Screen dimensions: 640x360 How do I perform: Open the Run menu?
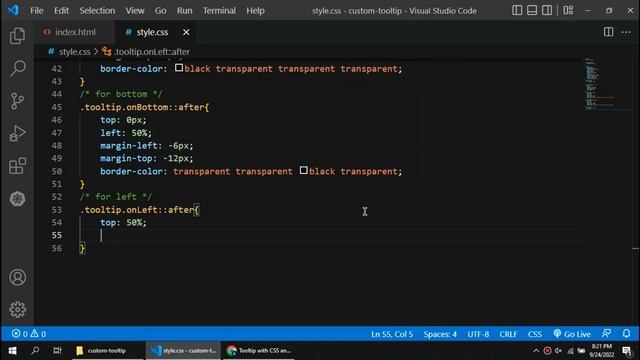coord(184,11)
